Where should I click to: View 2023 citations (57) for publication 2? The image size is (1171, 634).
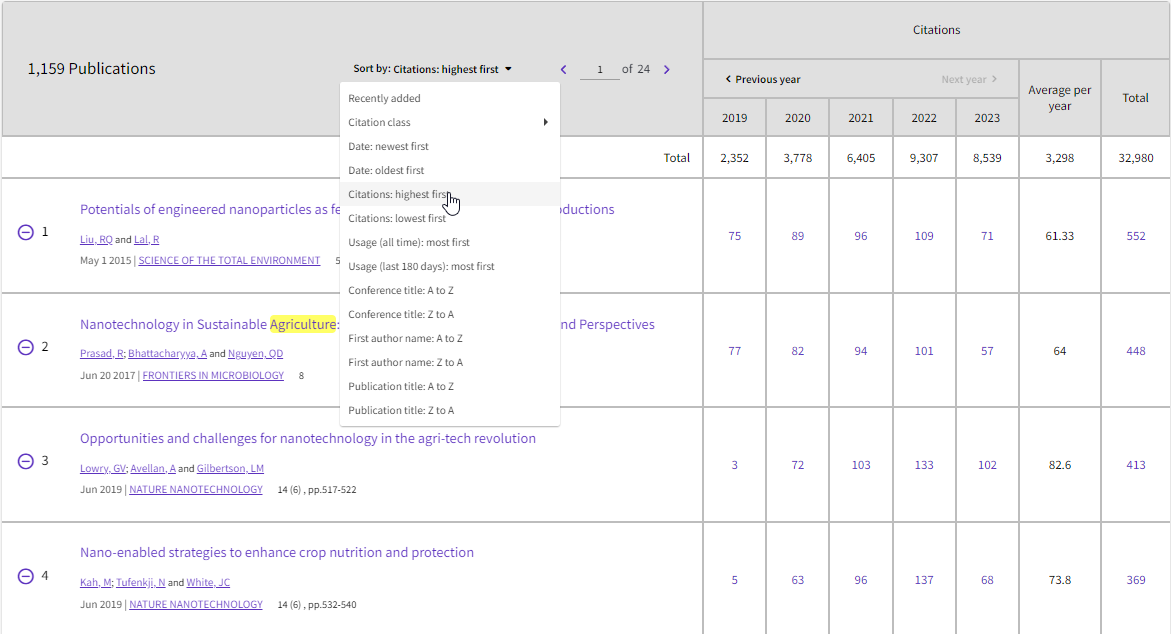[987, 351]
